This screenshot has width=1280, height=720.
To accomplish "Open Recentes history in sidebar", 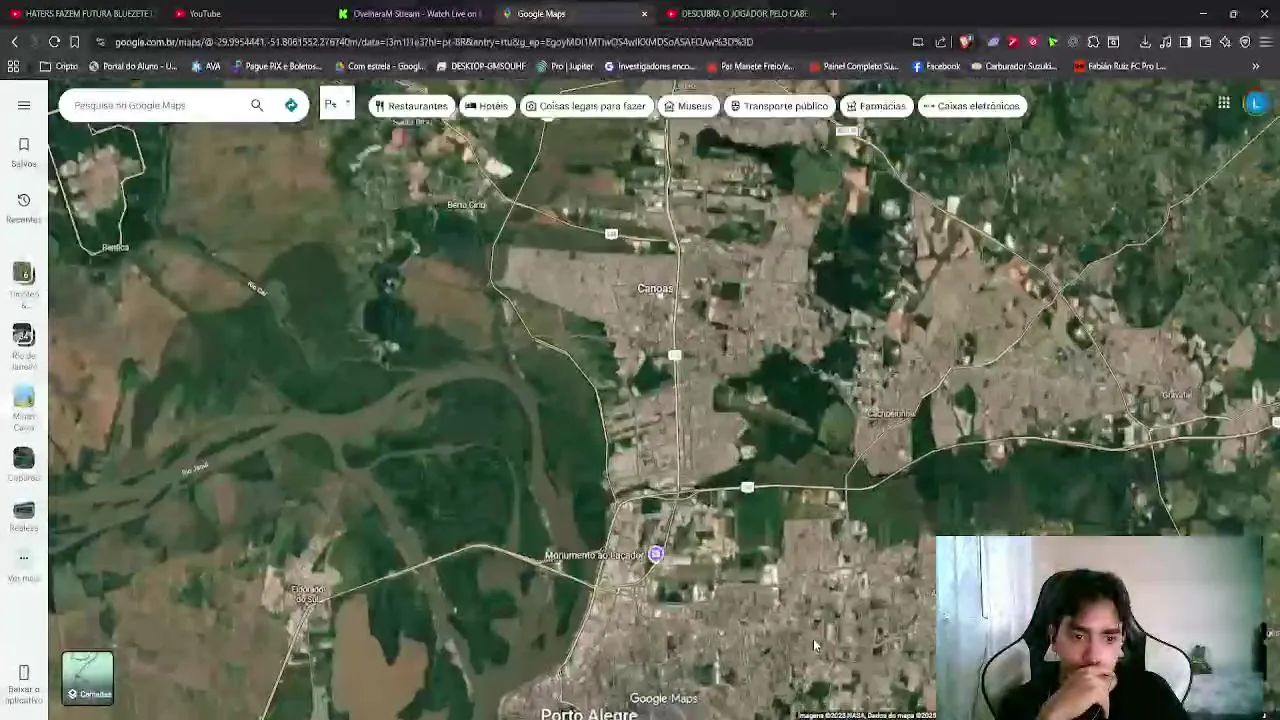I will pos(24,208).
